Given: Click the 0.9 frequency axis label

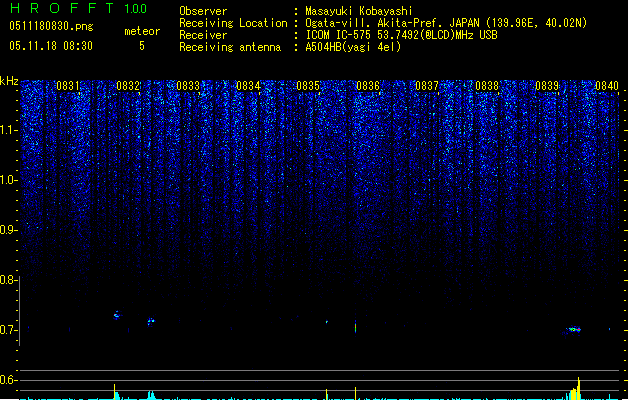Looking at the screenshot, I should point(9,230).
